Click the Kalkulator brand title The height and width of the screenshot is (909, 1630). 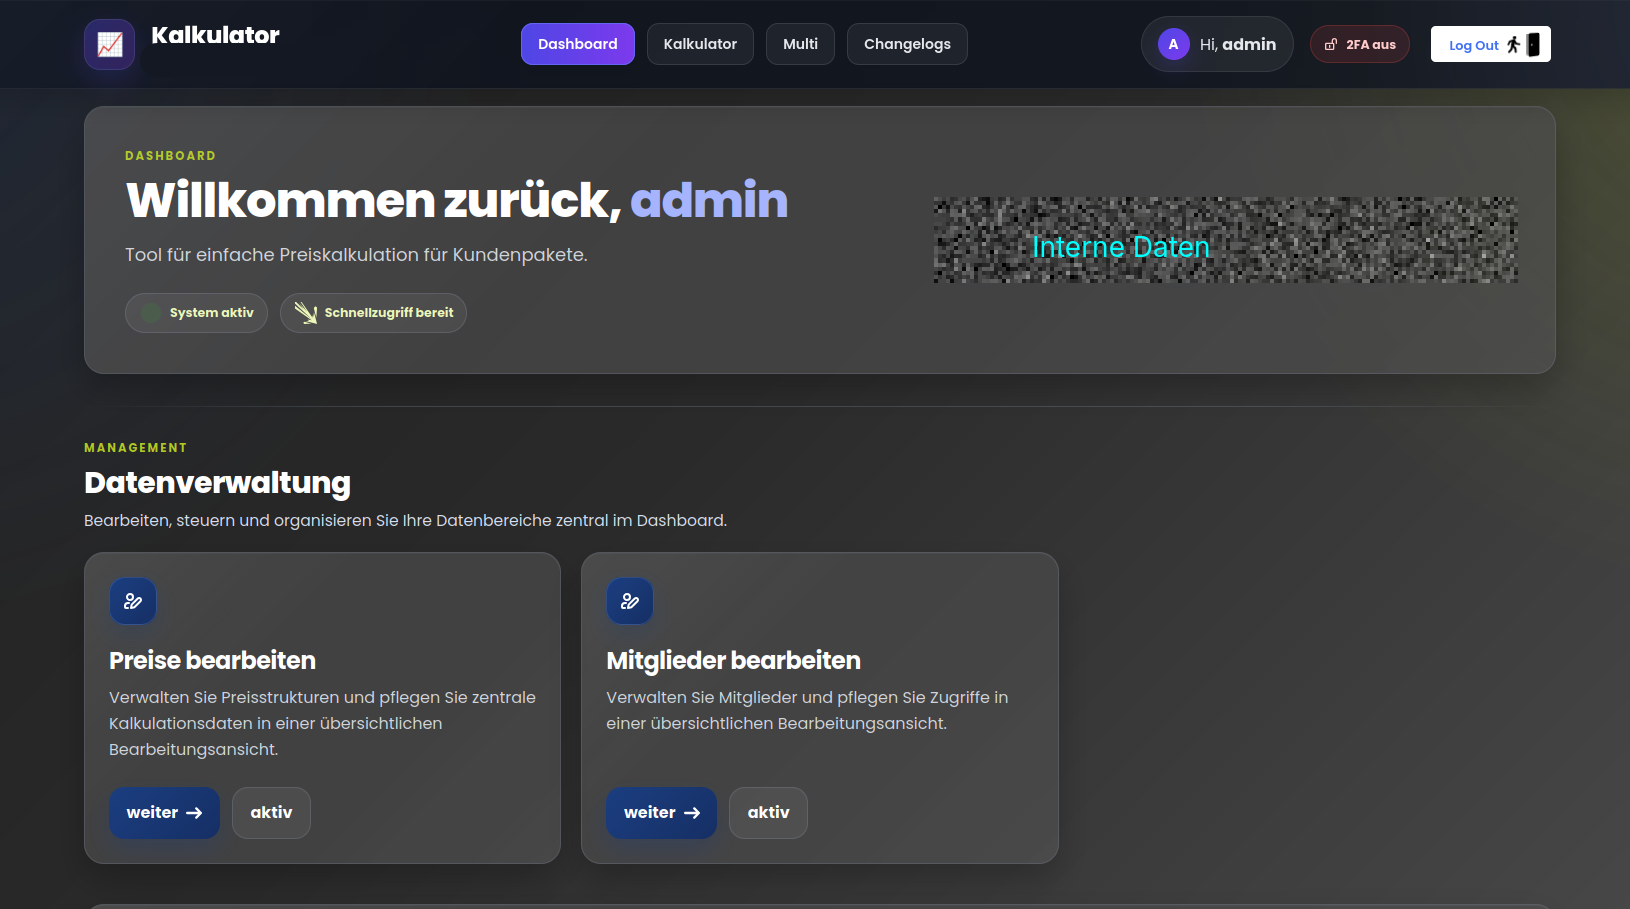click(x=215, y=35)
